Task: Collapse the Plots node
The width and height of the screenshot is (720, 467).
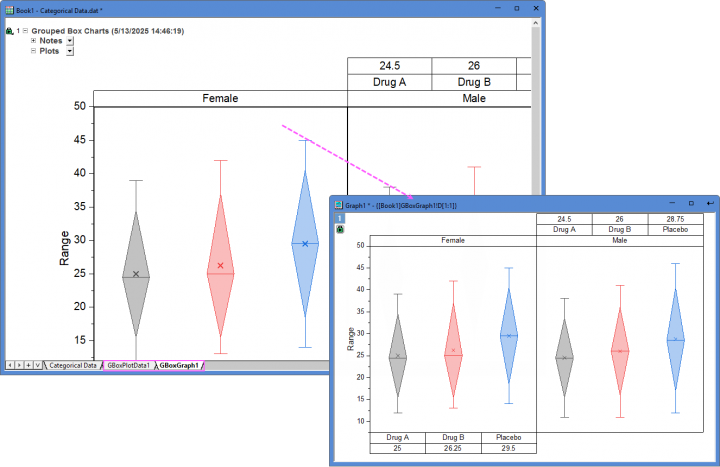Action: (33, 50)
